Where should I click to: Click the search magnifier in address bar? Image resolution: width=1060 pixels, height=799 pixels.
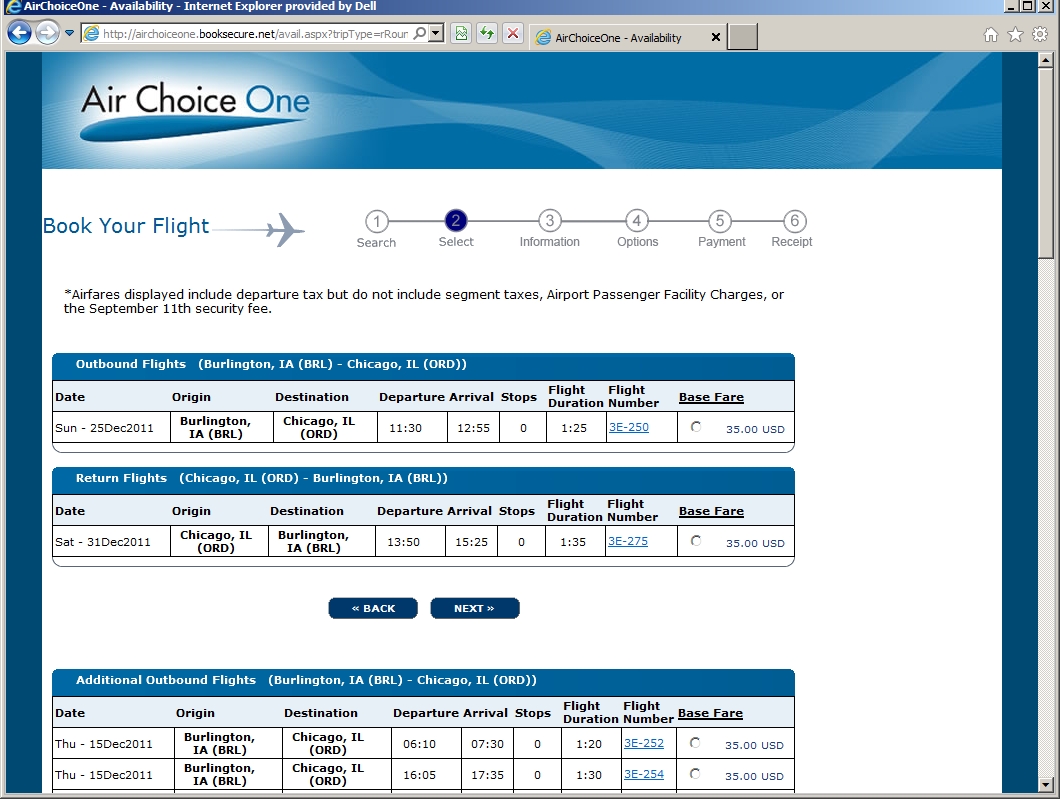click(420, 33)
